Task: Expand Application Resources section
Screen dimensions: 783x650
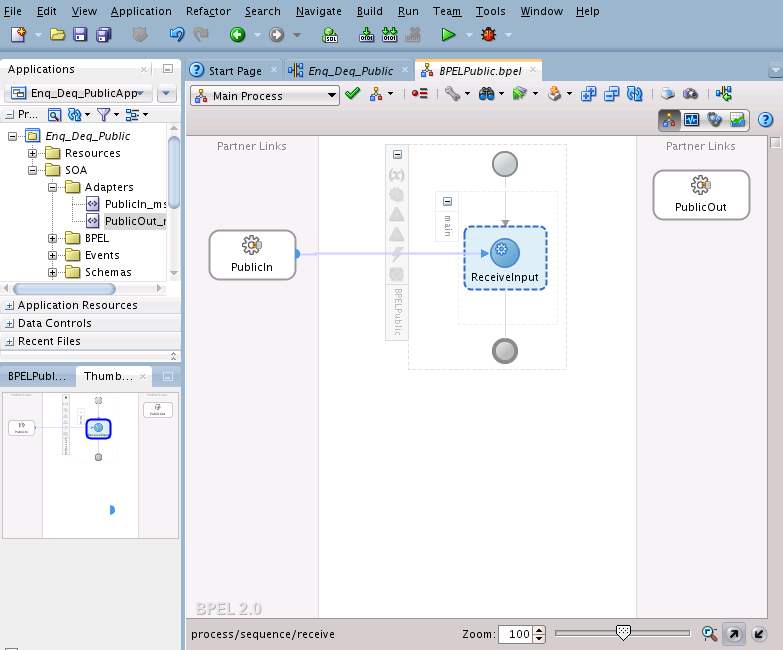Action: (9, 306)
